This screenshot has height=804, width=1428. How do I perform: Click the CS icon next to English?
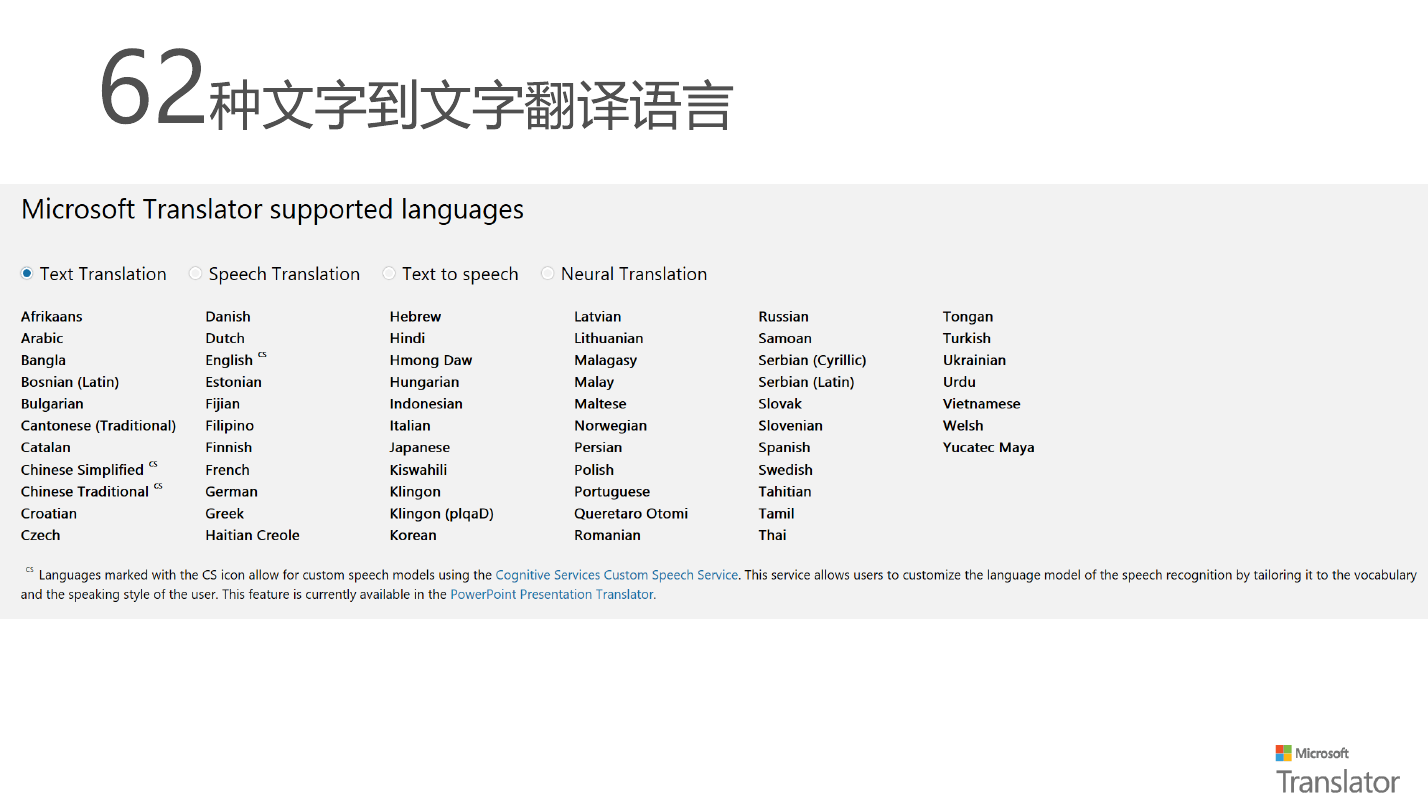click(x=262, y=354)
